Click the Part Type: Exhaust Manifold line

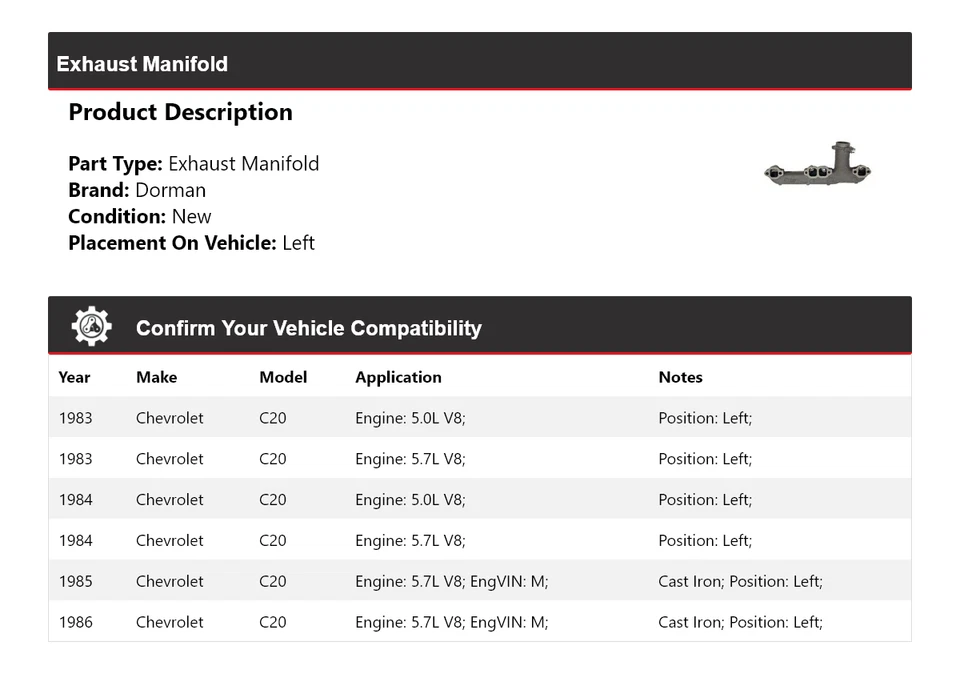coord(193,164)
